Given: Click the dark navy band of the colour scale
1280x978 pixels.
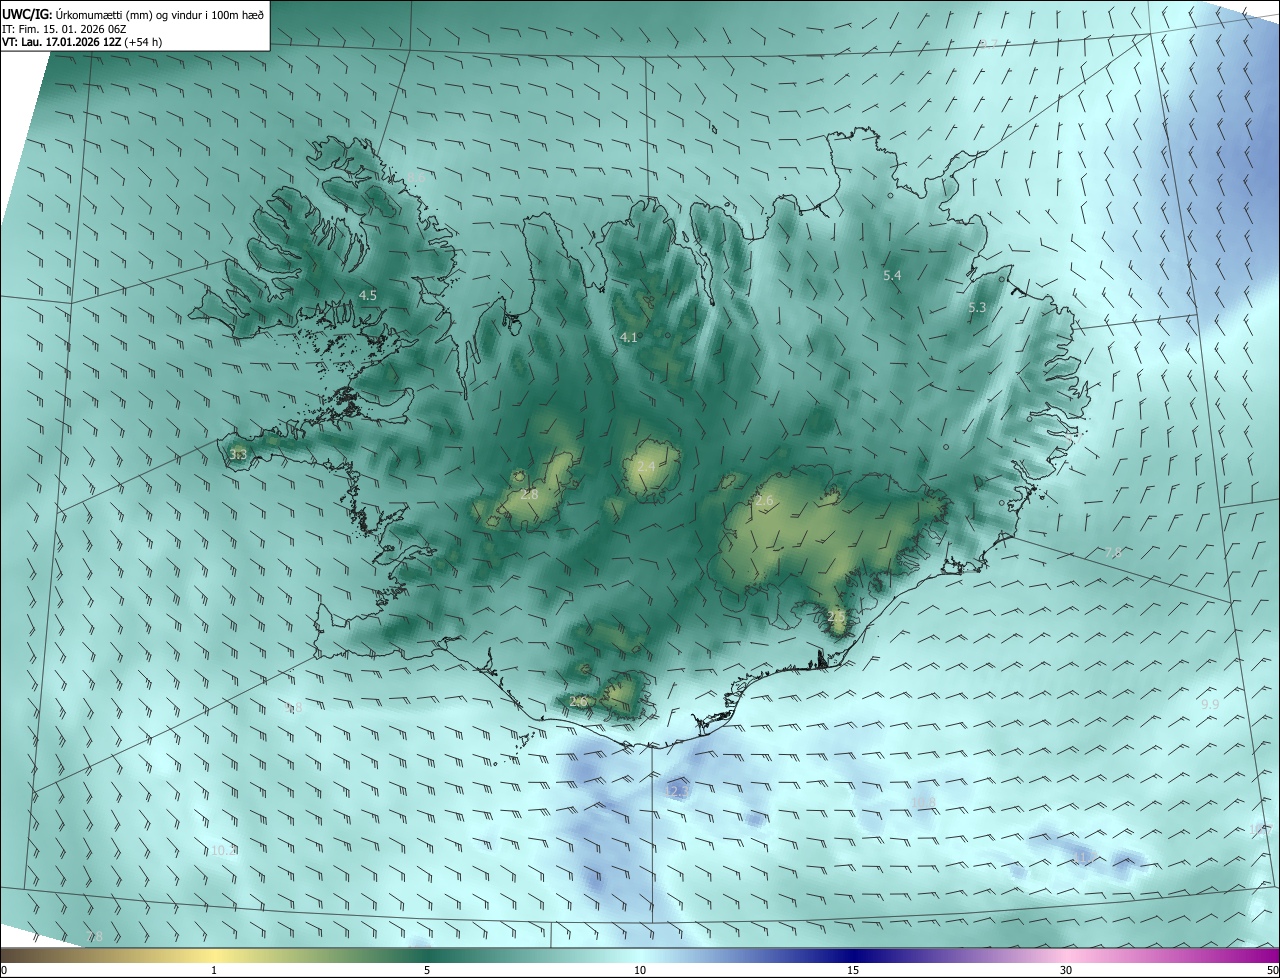Looking at the screenshot, I should 853,955.
